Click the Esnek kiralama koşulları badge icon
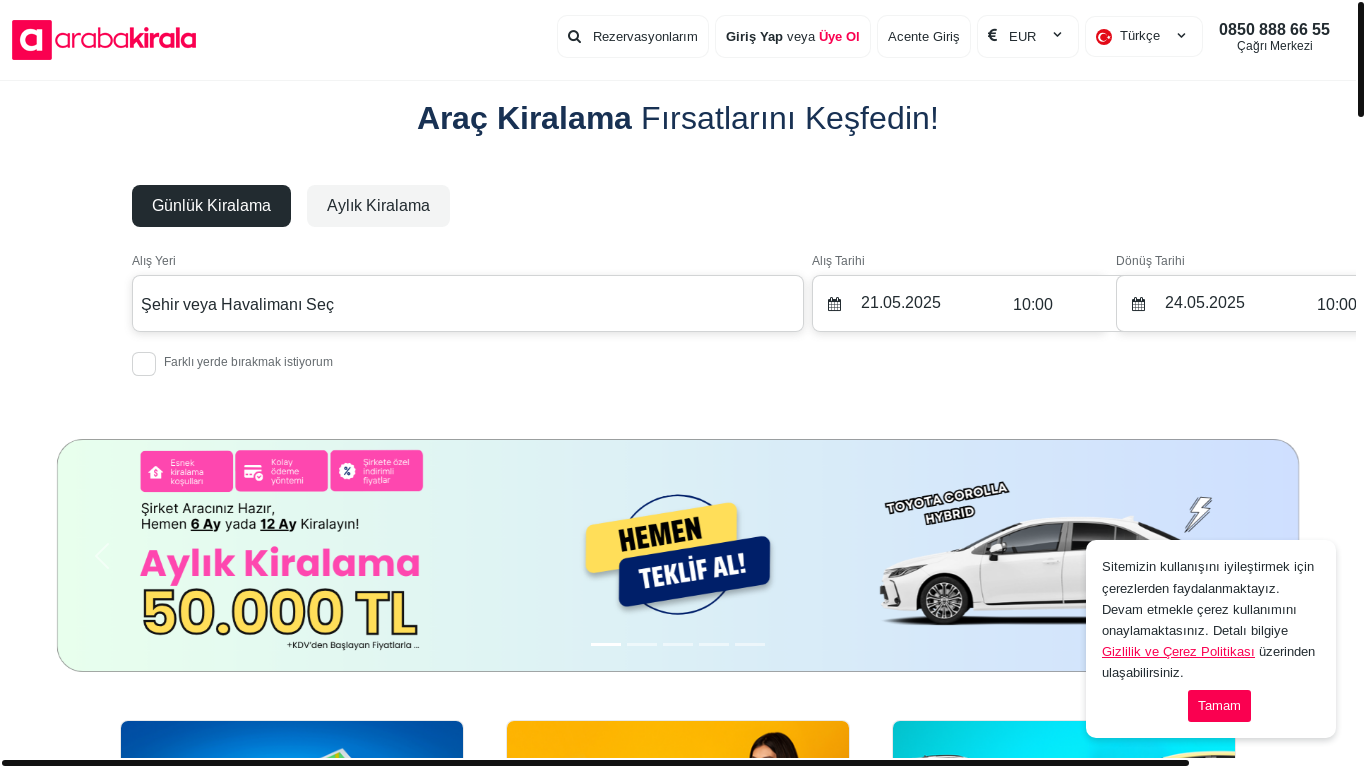 156,472
